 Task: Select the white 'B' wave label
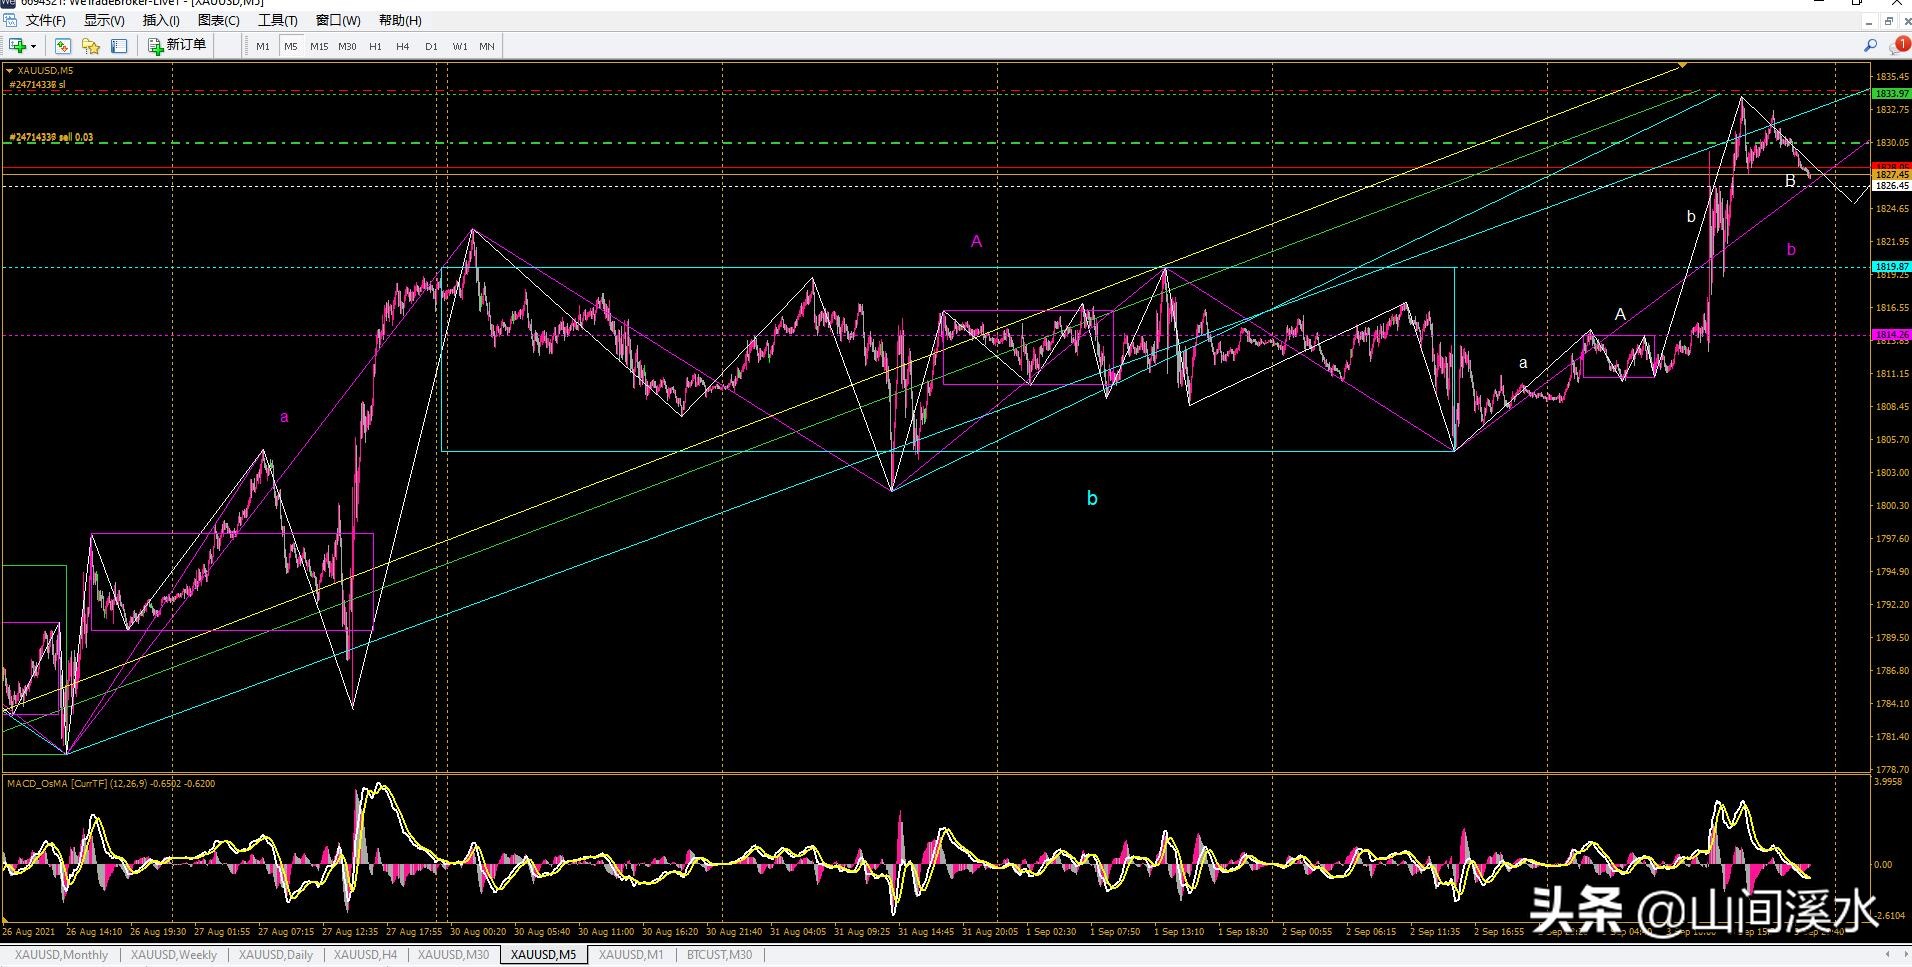(1790, 181)
